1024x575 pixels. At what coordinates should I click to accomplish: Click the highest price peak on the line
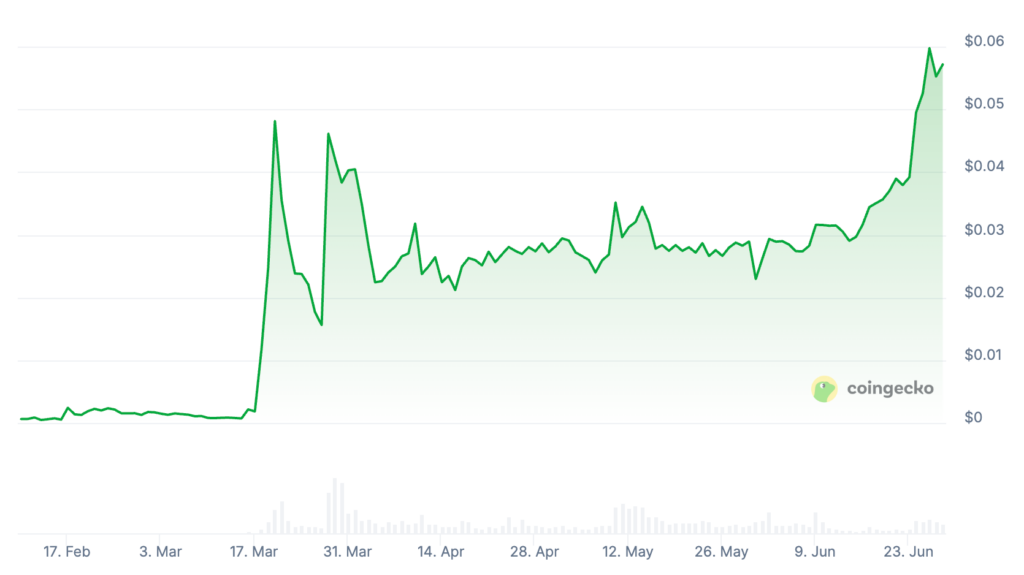pyautogui.click(x=930, y=48)
